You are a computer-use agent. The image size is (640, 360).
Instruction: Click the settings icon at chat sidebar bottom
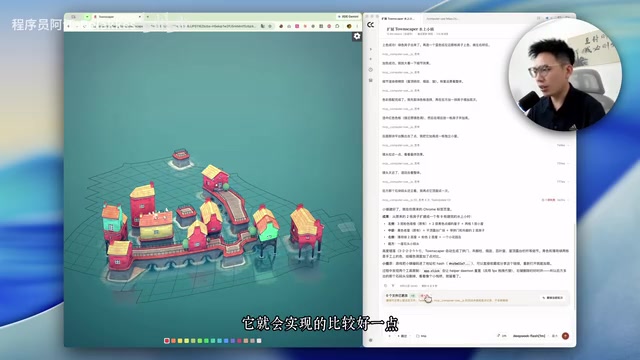pos(371,340)
